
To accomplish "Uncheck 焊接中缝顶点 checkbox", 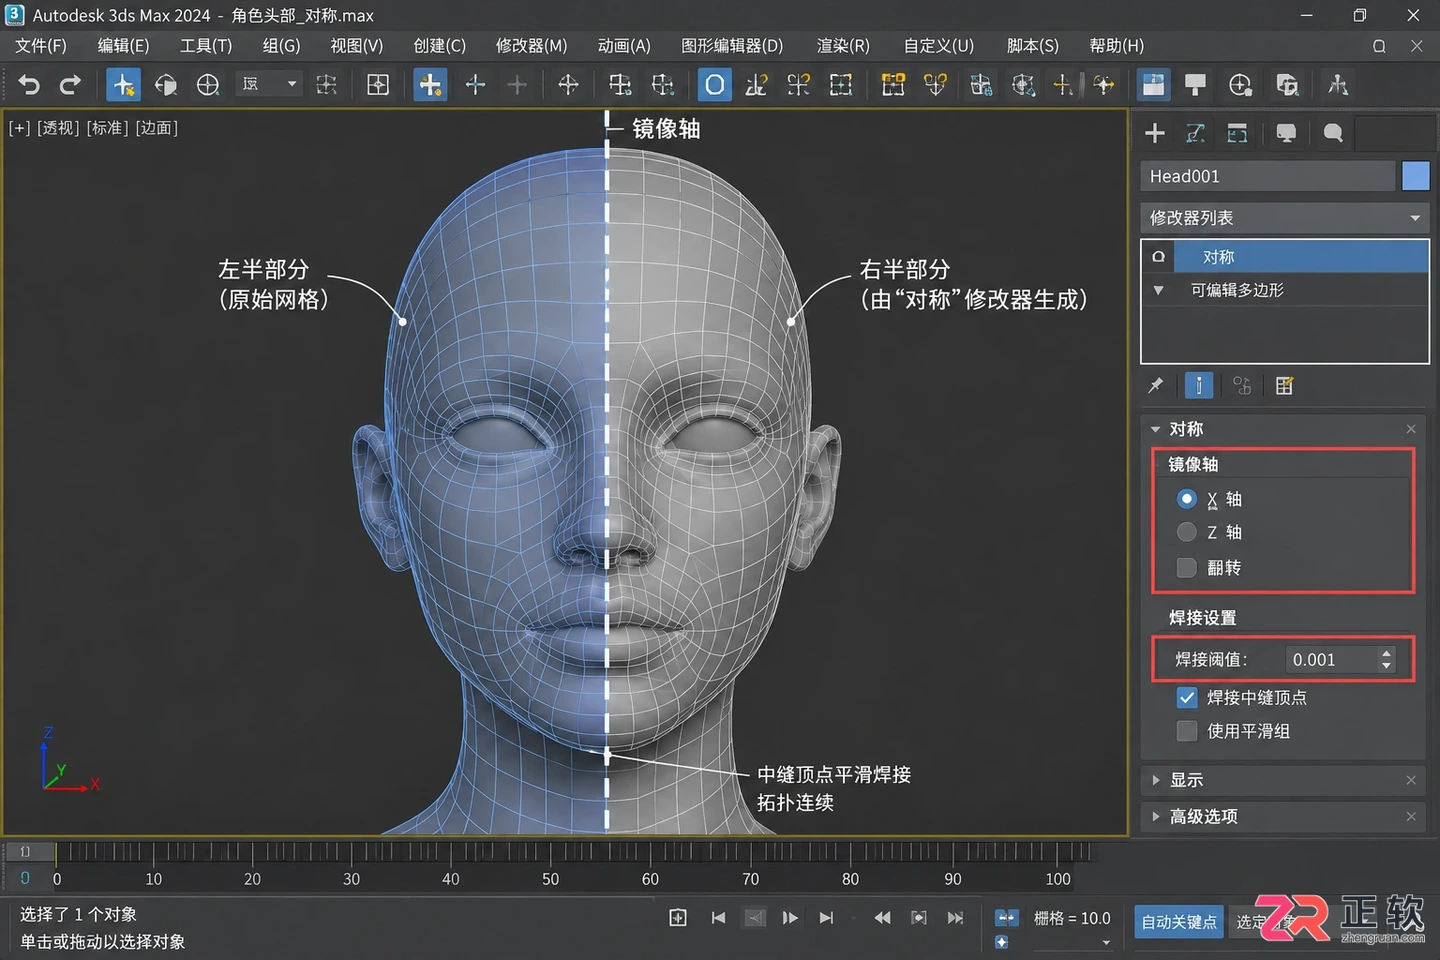I will click(1187, 698).
